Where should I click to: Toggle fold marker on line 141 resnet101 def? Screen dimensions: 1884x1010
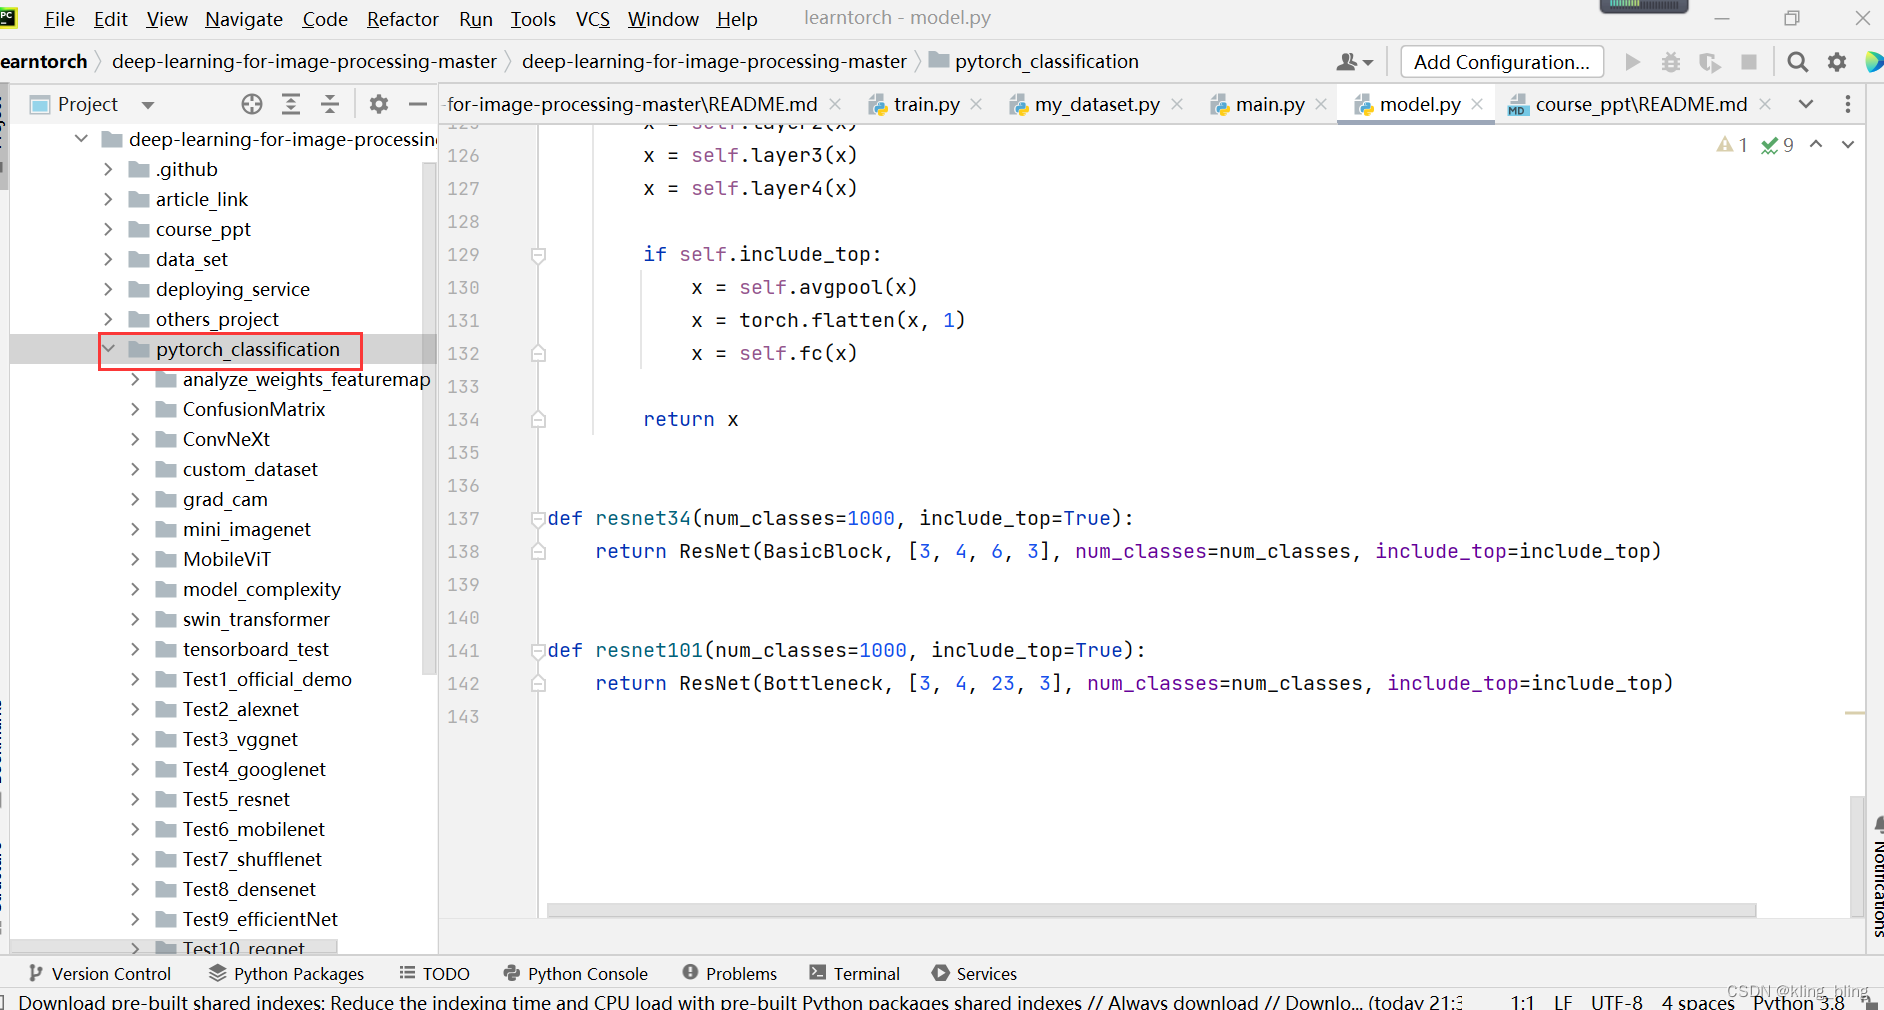[538, 651]
